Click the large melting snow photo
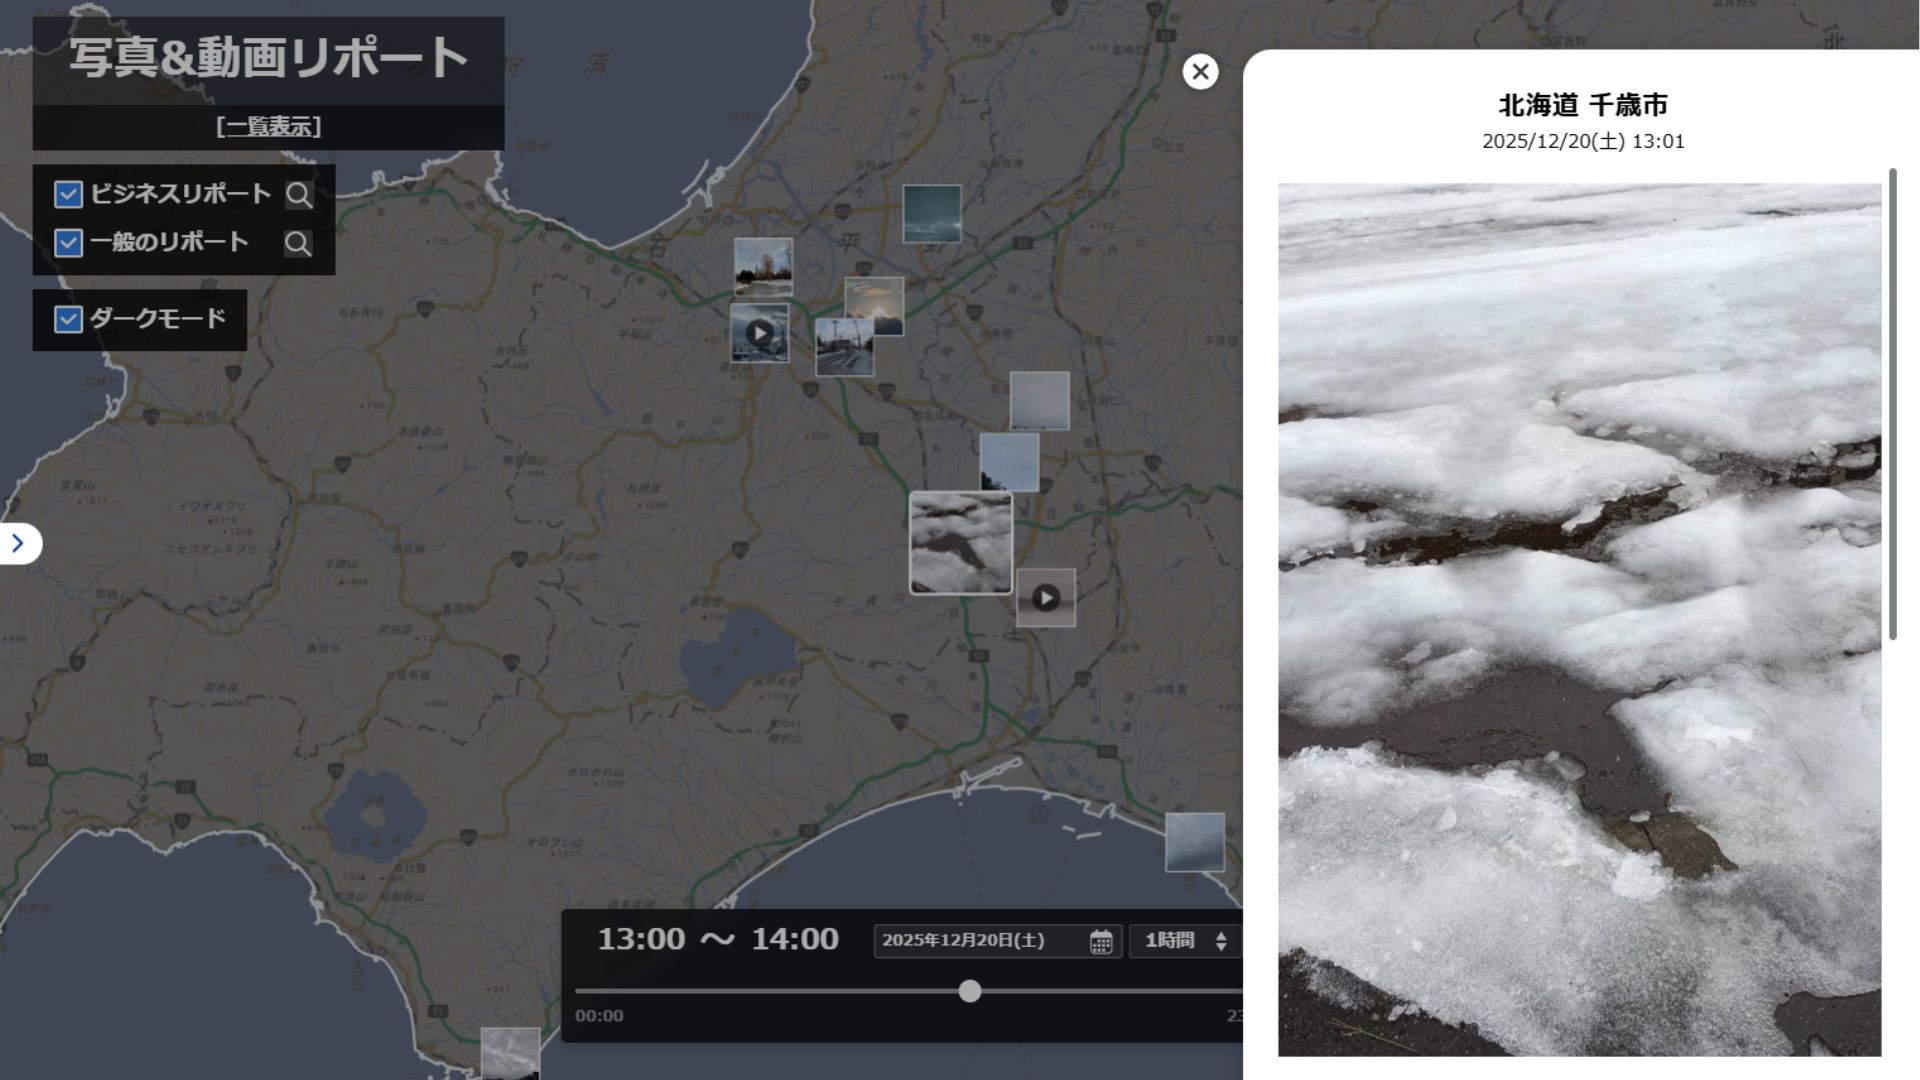The width and height of the screenshot is (1920, 1080). point(1579,620)
